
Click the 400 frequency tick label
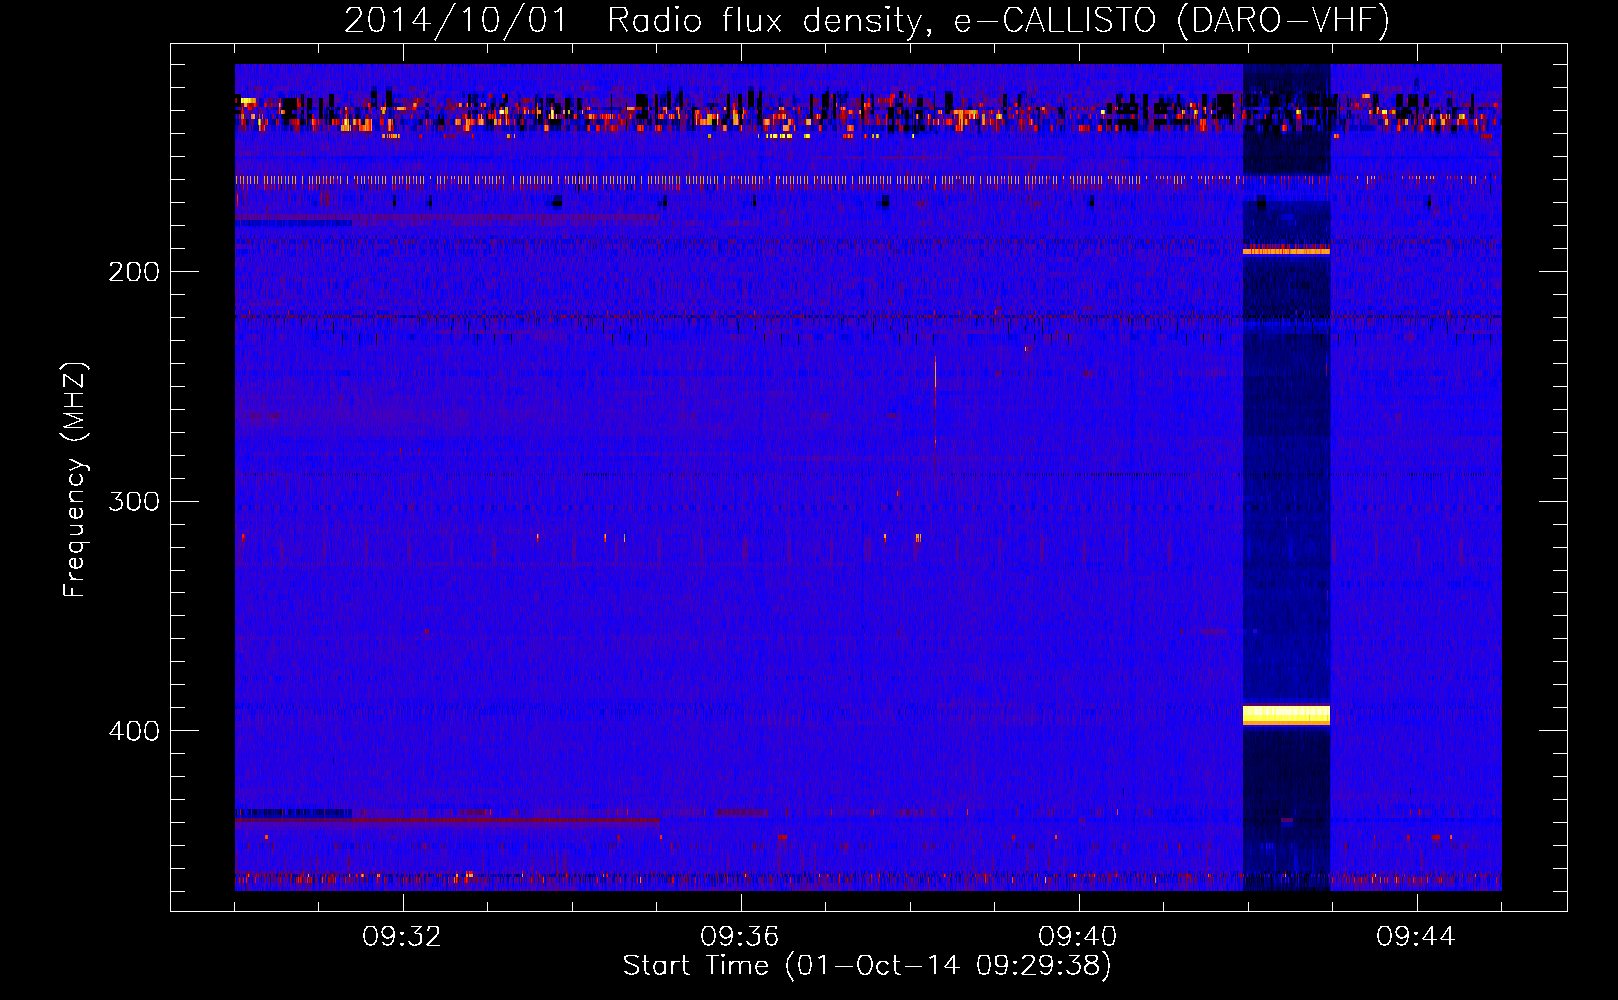pos(134,731)
